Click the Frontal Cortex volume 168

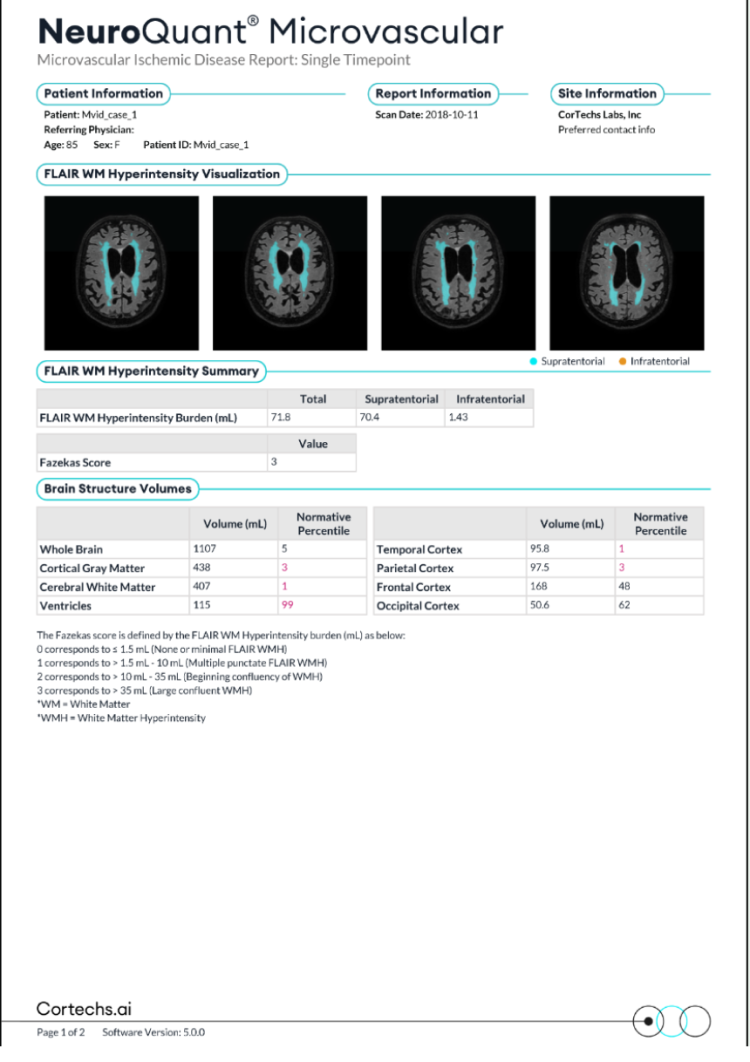pos(539,587)
